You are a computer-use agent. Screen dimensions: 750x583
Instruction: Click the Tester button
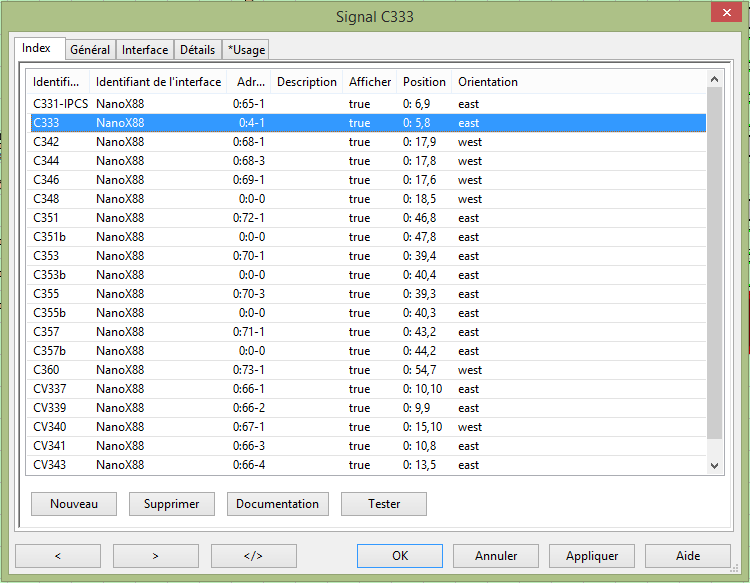(384, 504)
